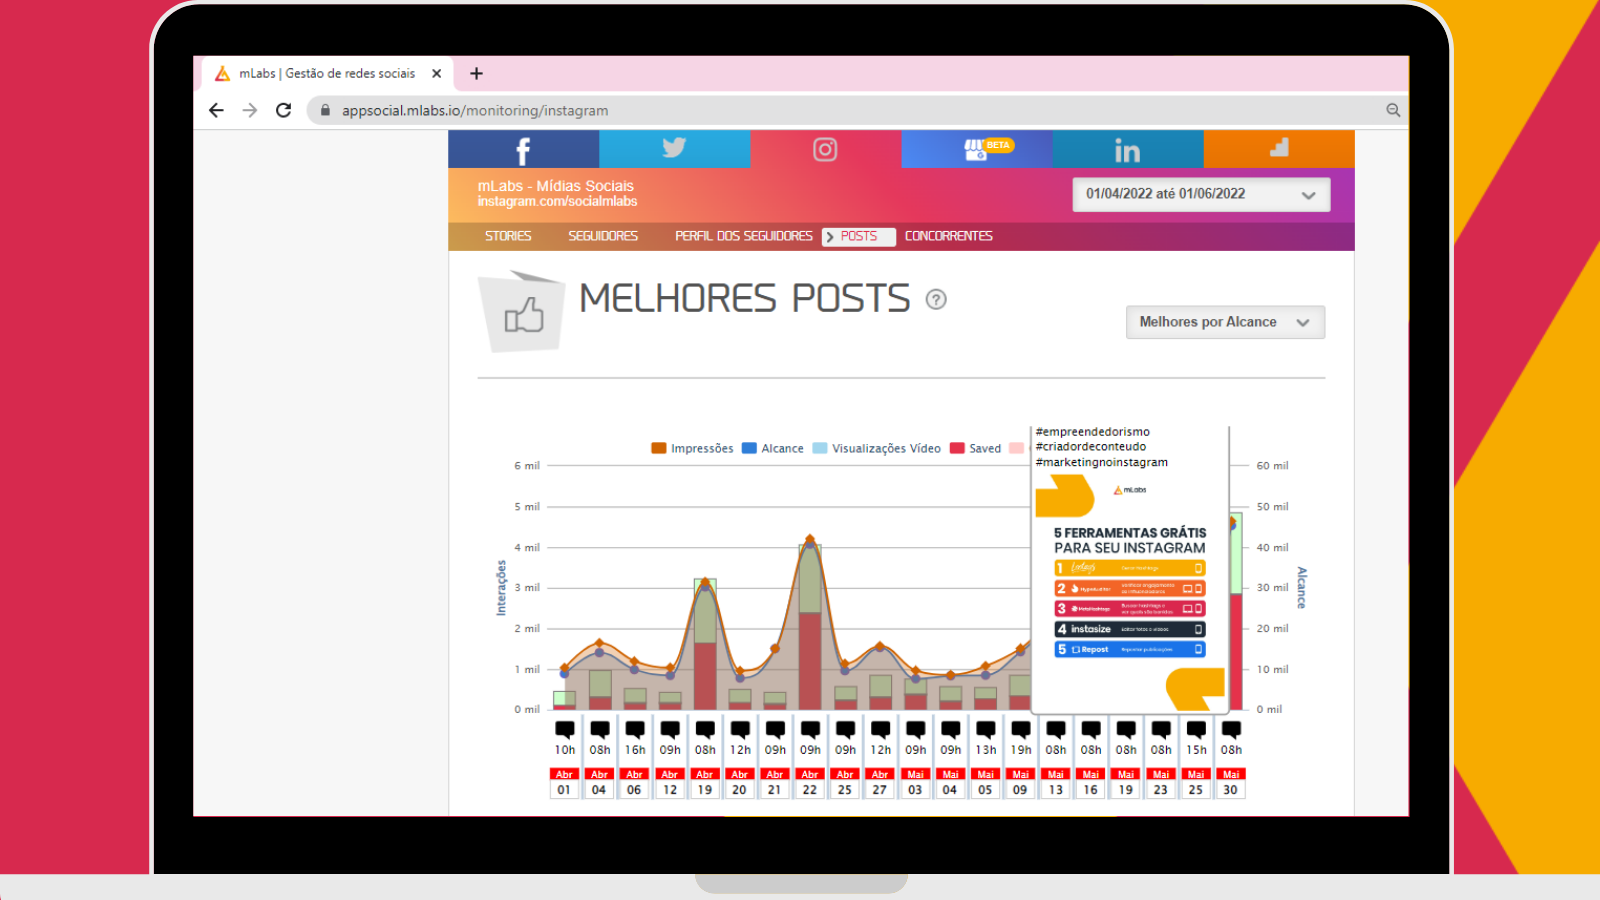
Task: Click the comment bubble above the Abr 22 post
Action: pos(809,727)
